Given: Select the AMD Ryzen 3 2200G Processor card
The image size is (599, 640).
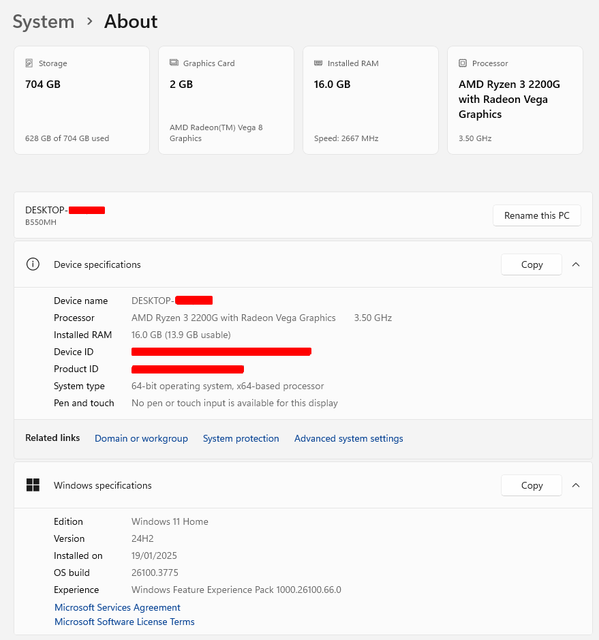Looking at the screenshot, I should pos(515,100).
